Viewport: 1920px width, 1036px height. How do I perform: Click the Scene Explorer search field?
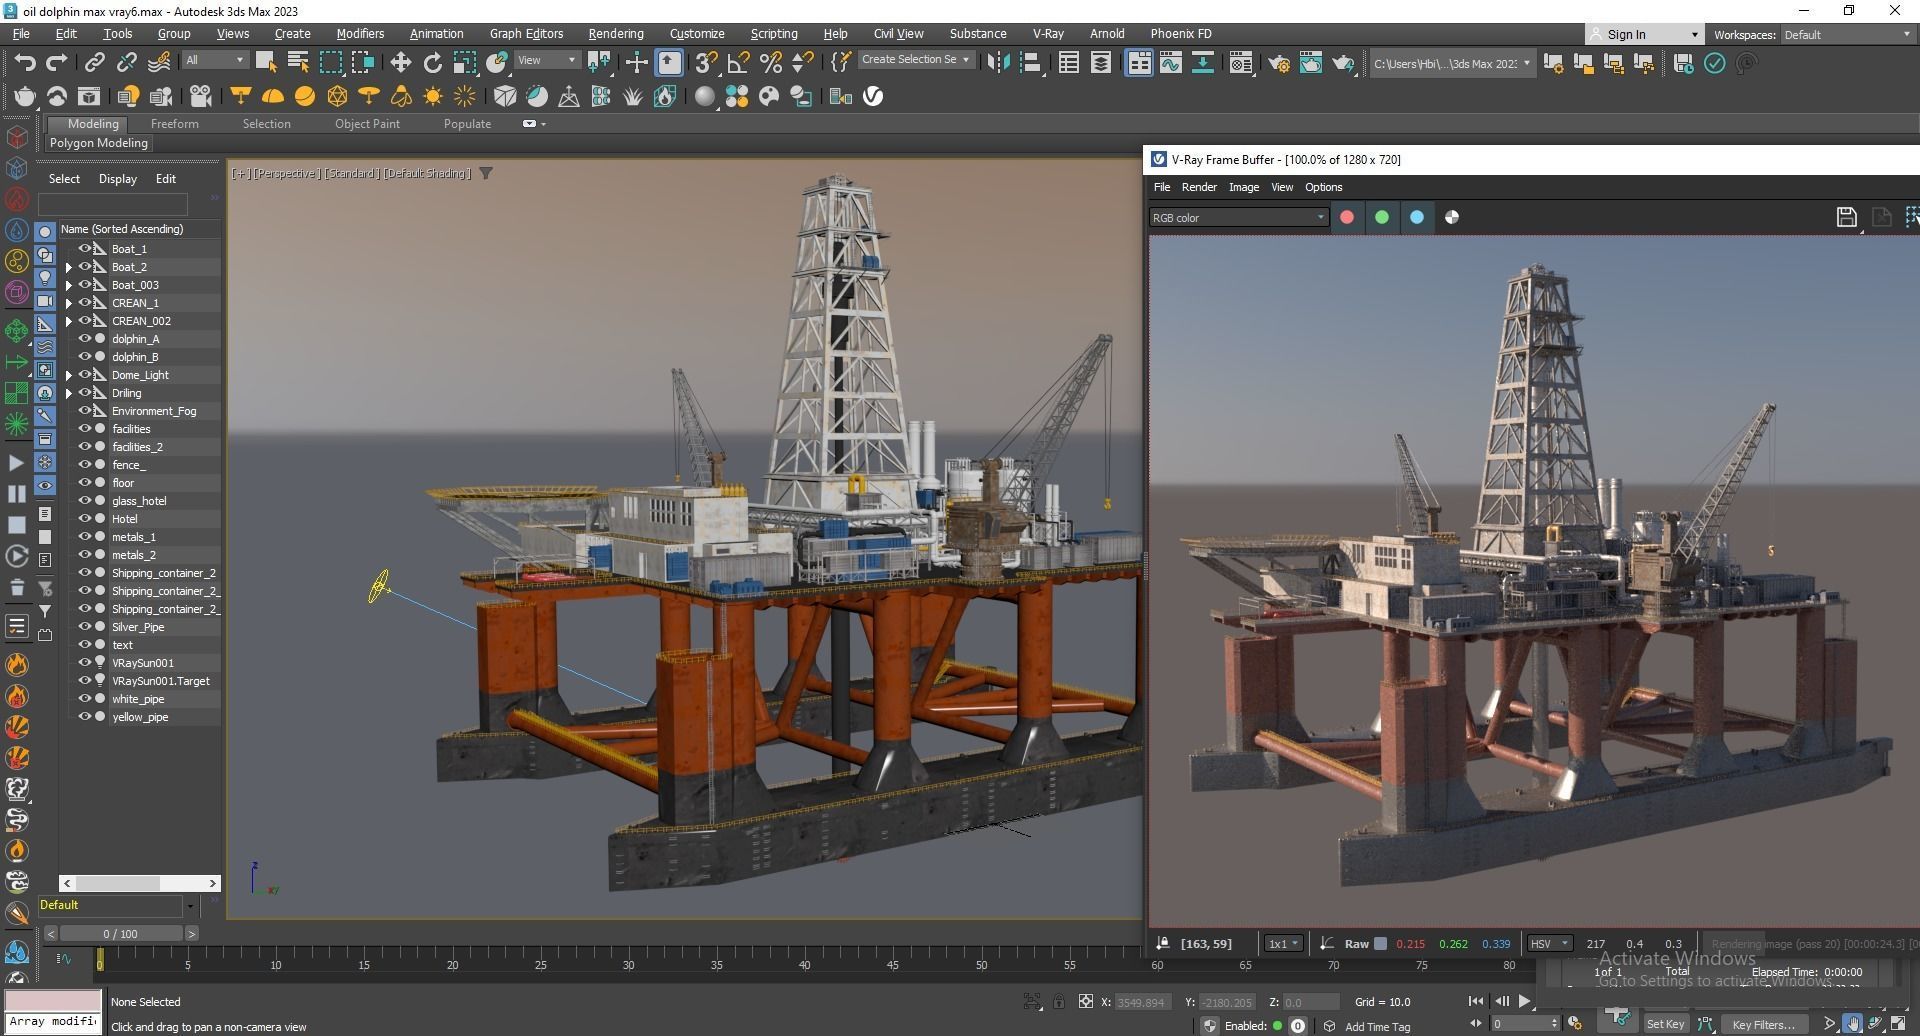click(x=112, y=203)
